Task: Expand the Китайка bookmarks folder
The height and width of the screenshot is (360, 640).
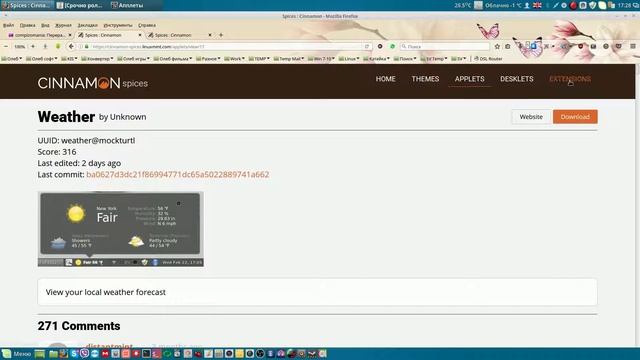Action: pyautogui.click(x=376, y=59)
